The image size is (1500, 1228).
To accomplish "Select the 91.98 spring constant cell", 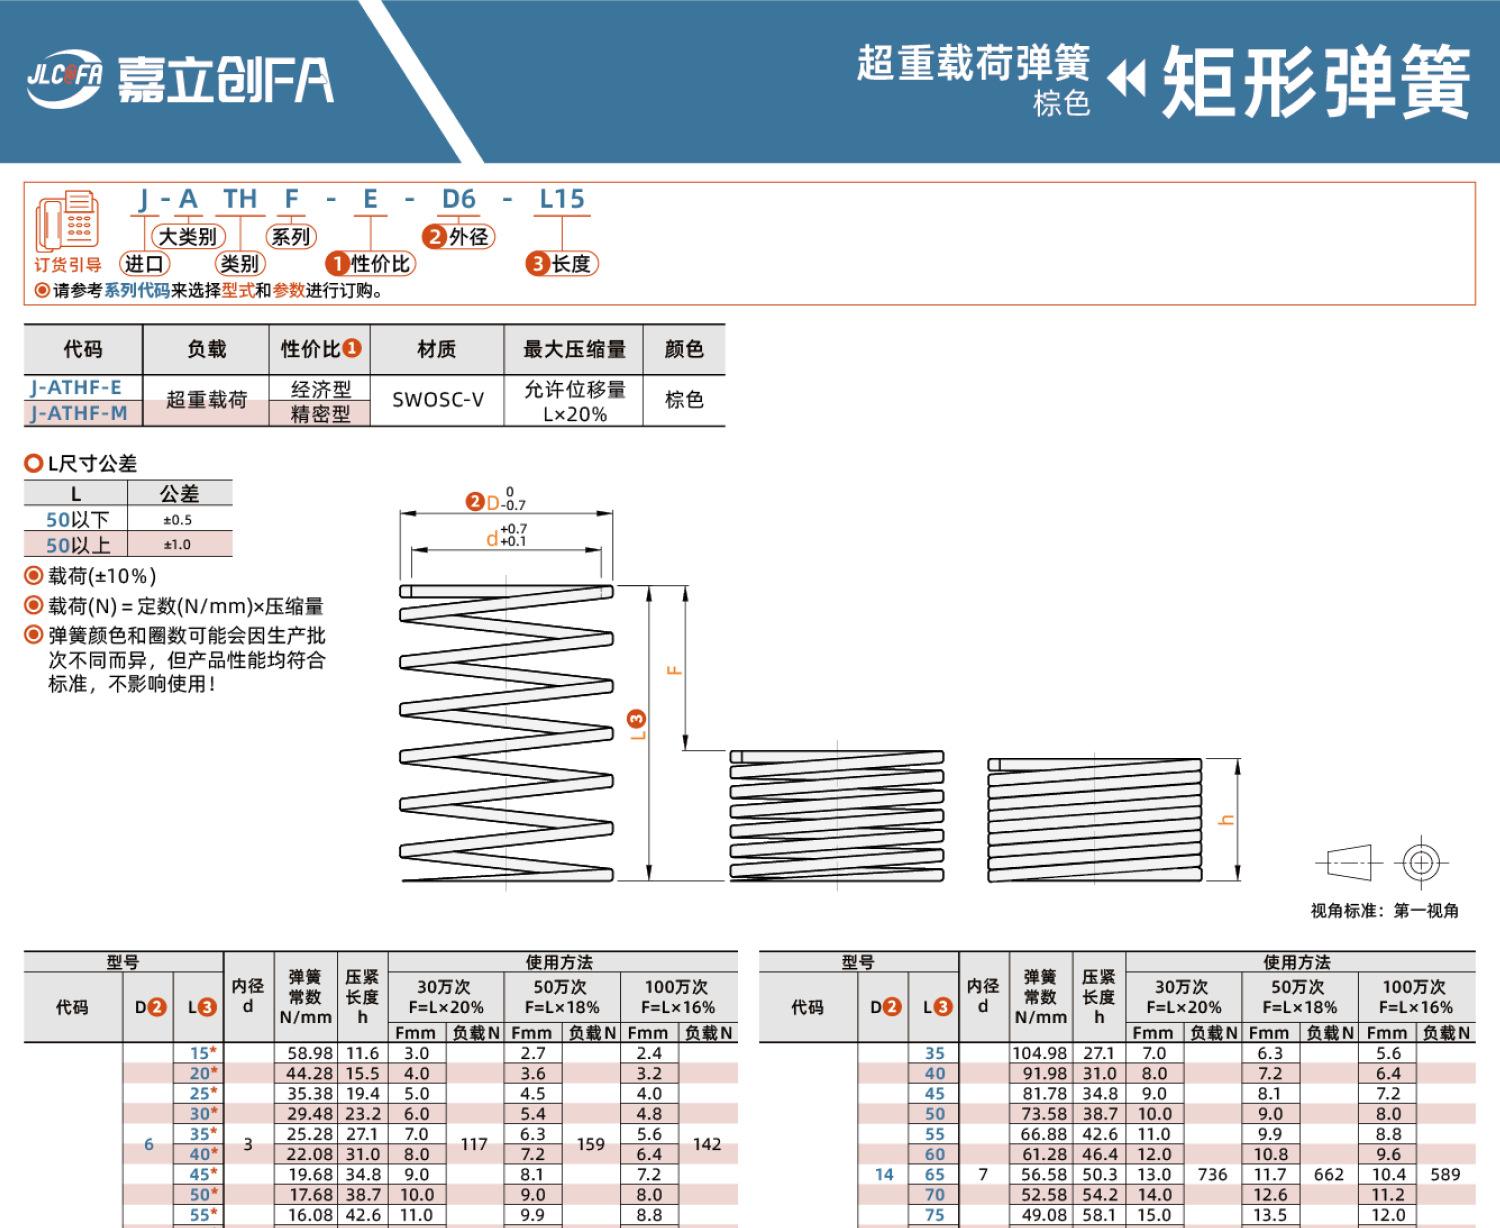I will tap(1040, 1073).
